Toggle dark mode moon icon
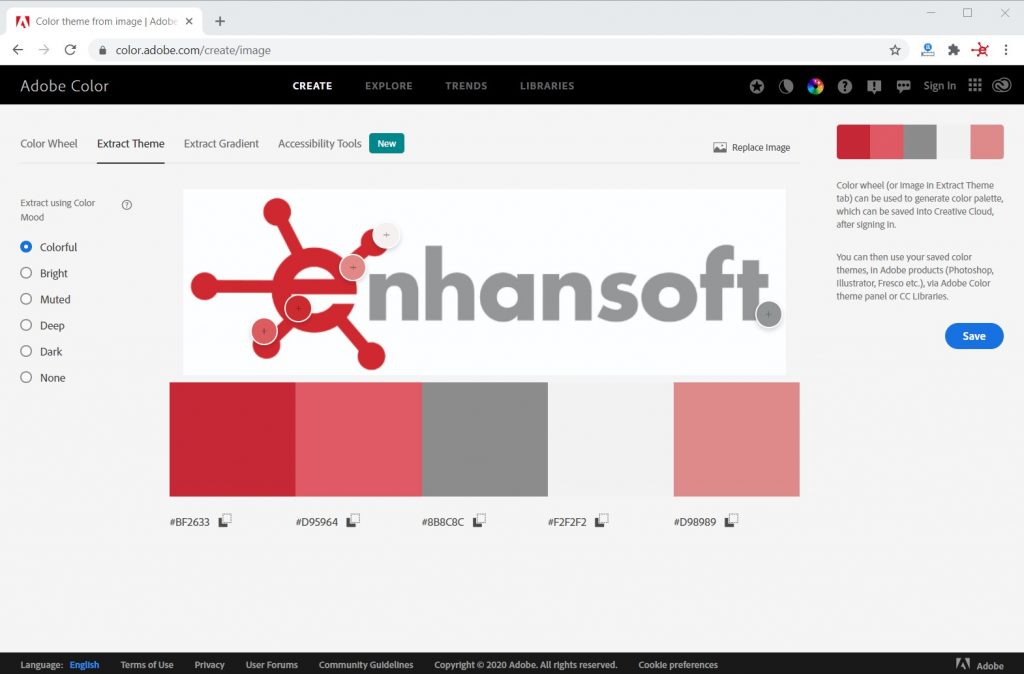 point(786,86)
